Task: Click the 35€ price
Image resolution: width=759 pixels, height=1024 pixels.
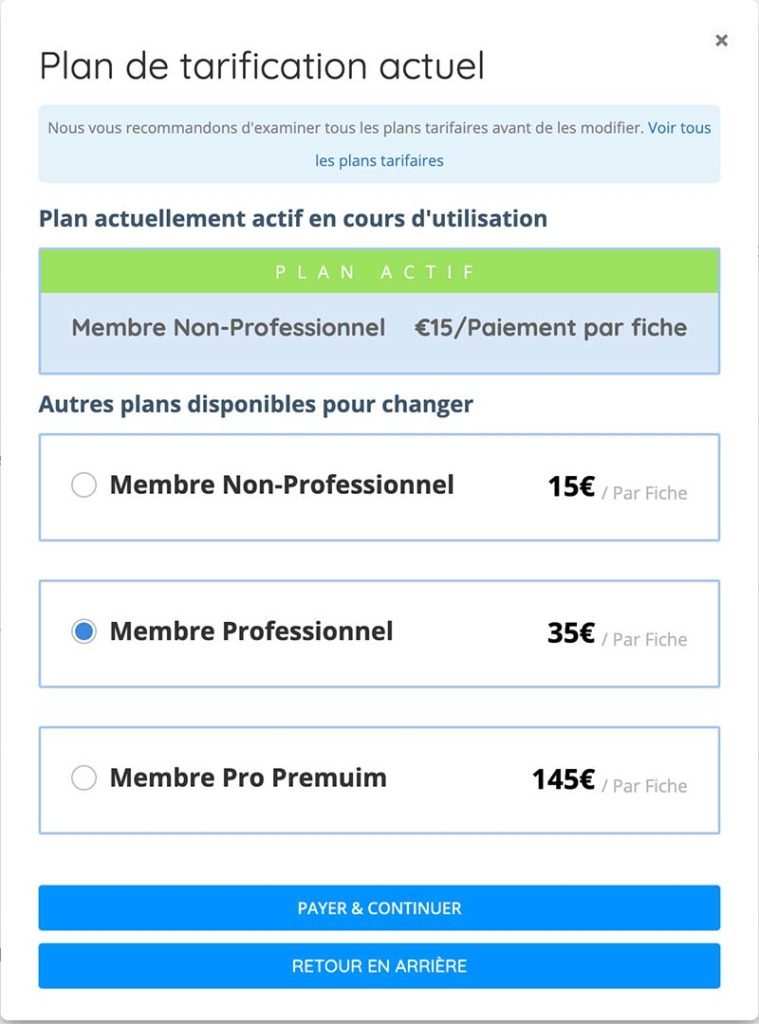Action: (571, 633)
